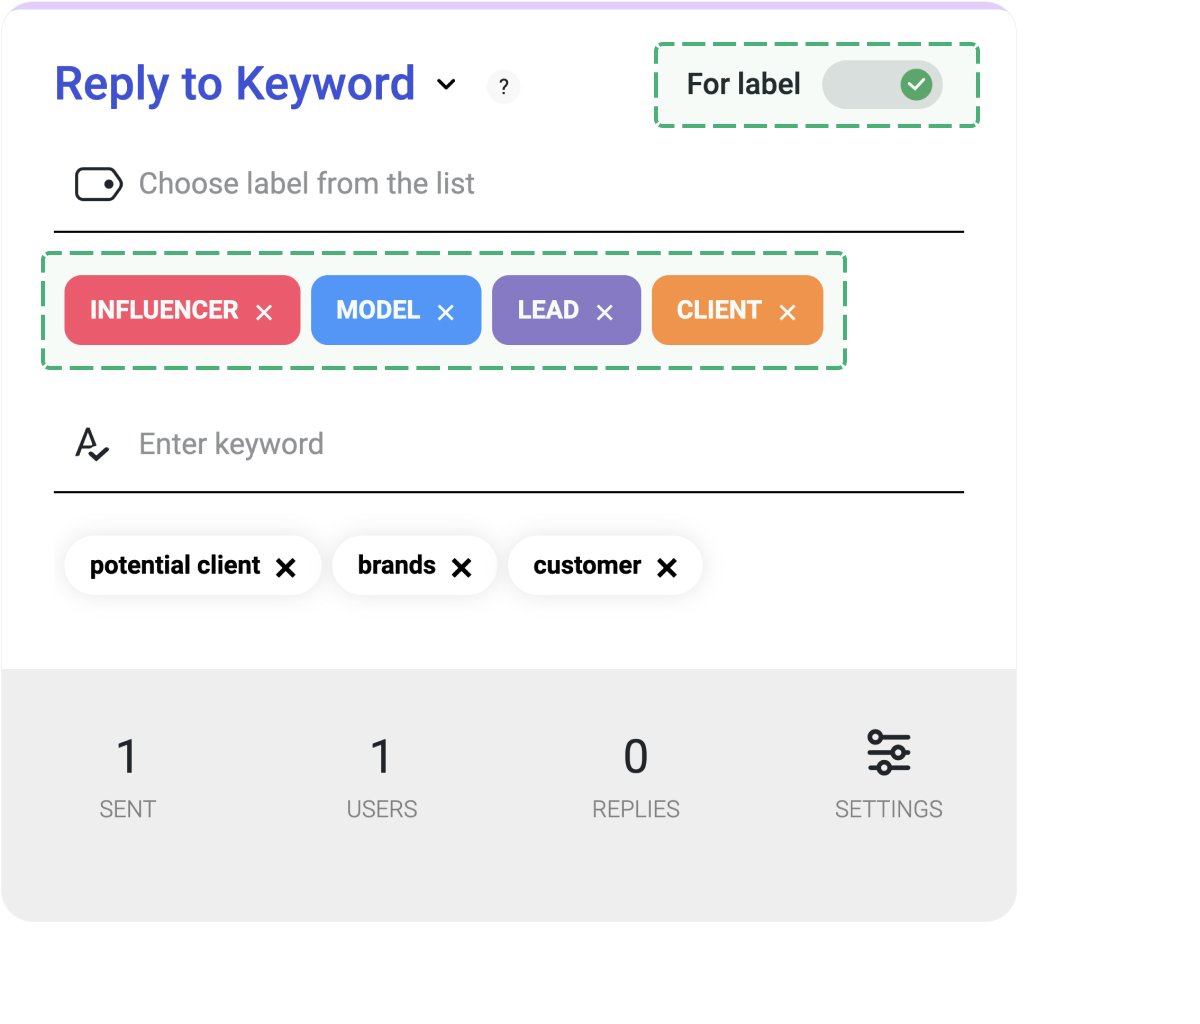The height and width of the screenshot is (1024, 1200).
Task: Remove the LEAD label
Action: point(605,312)
